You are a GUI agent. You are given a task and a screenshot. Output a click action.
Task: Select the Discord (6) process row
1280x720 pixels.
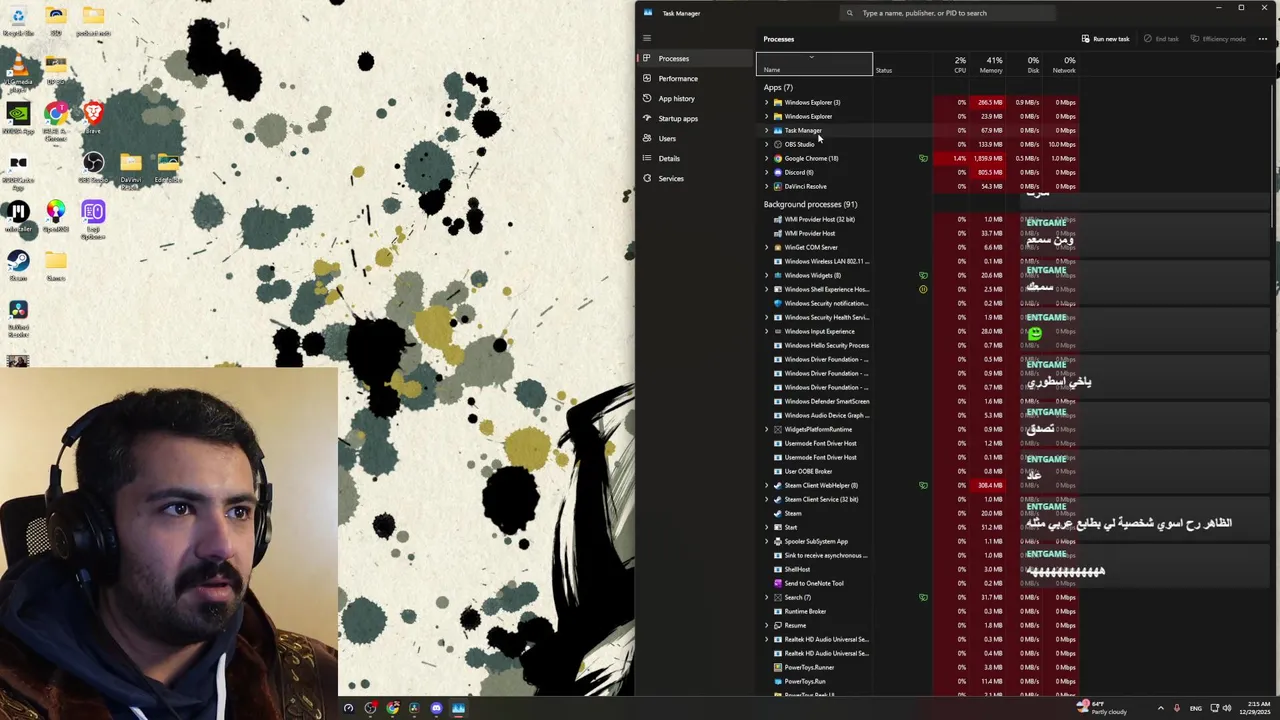pos(917,172)
